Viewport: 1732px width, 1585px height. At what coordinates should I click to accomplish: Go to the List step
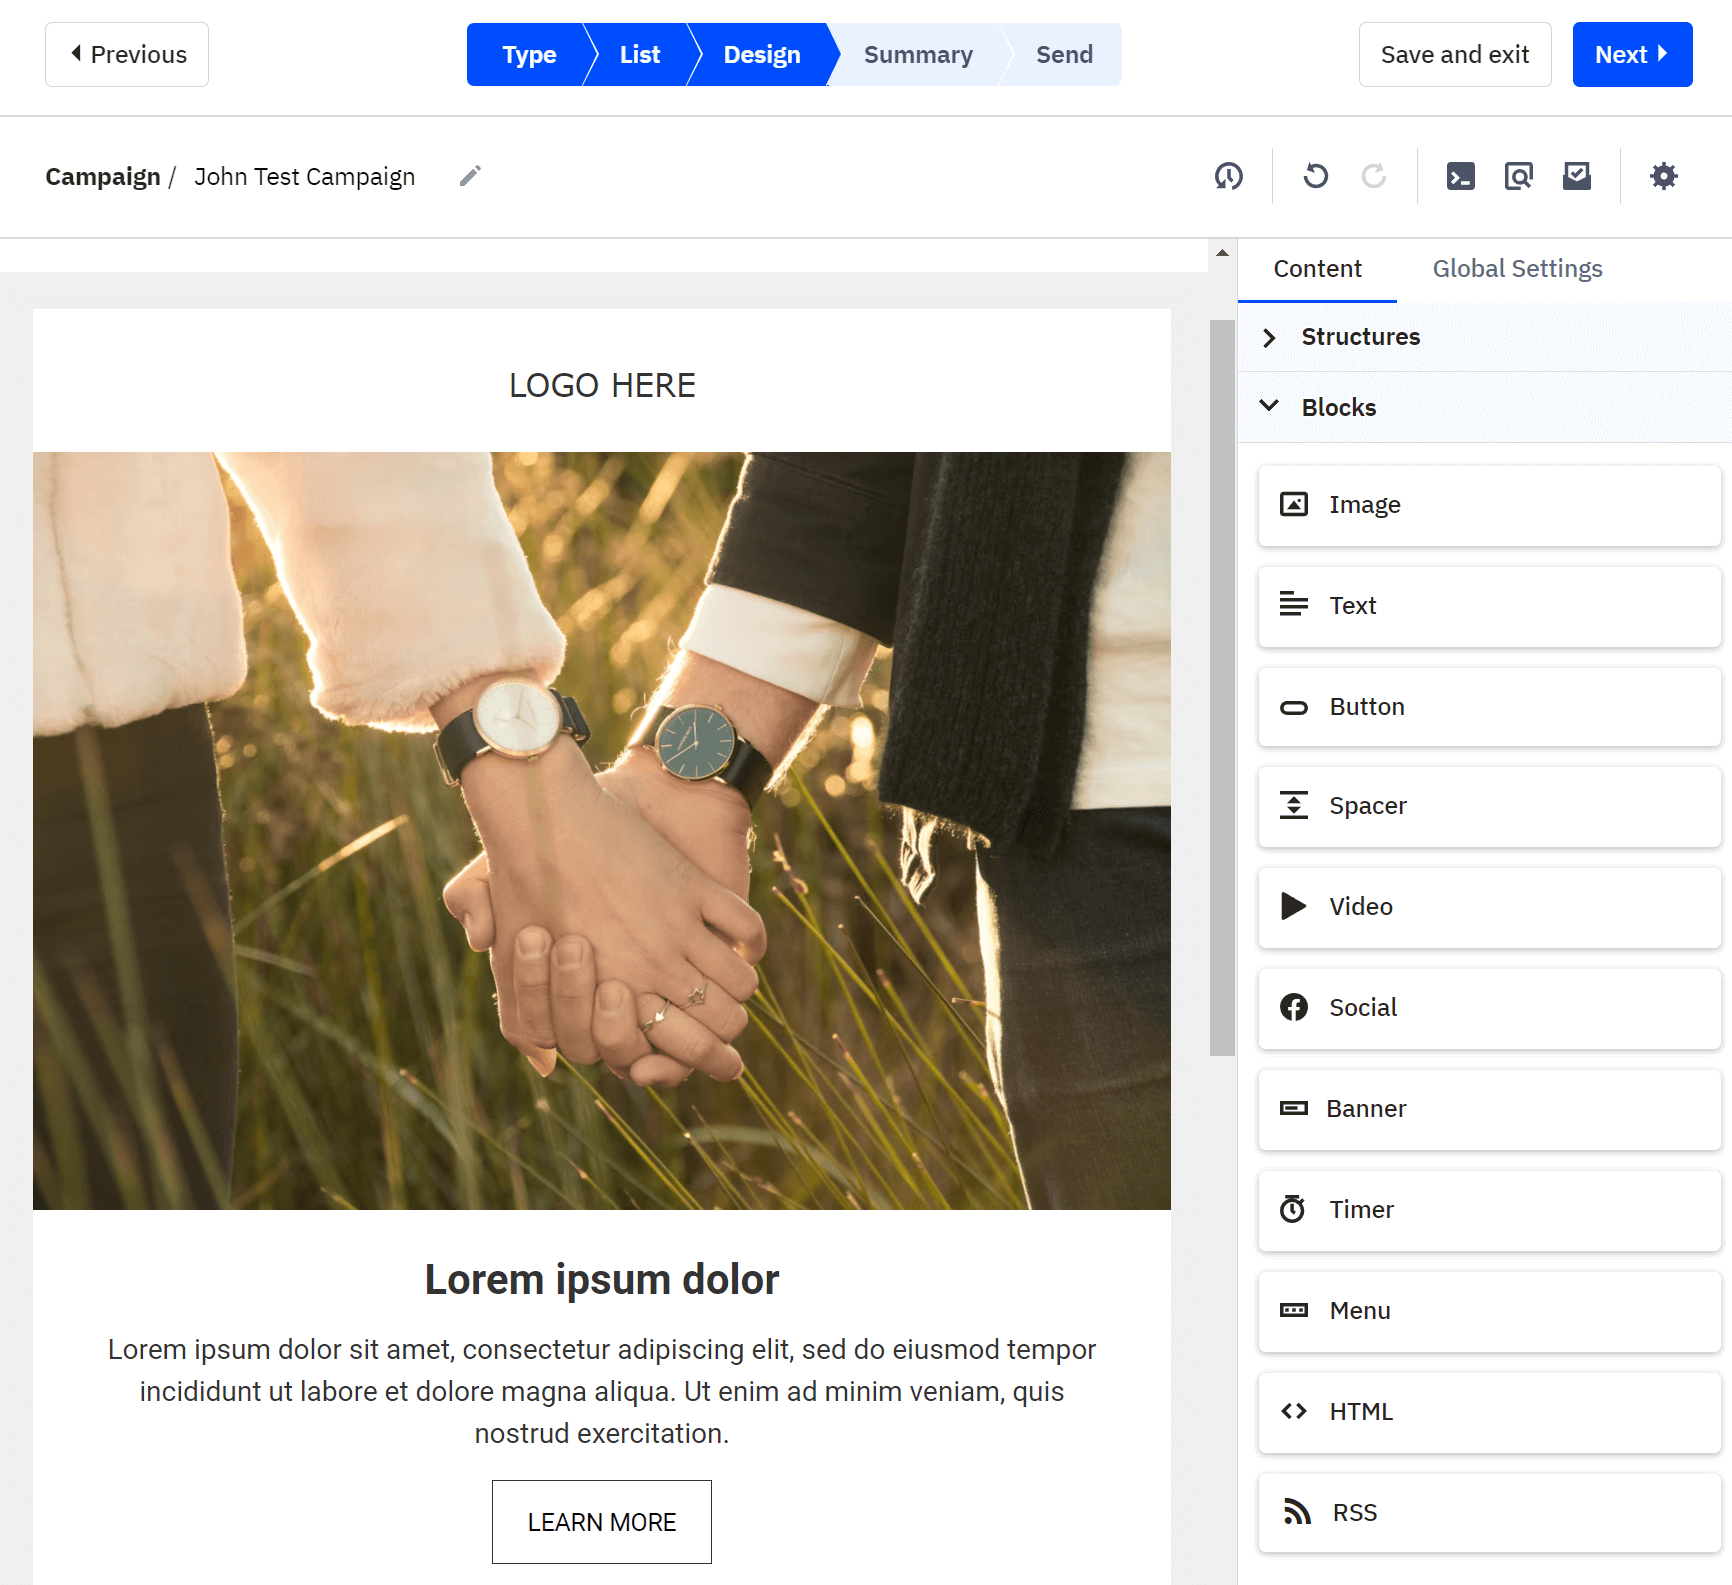pyautogui.click(x=640, y=55)
